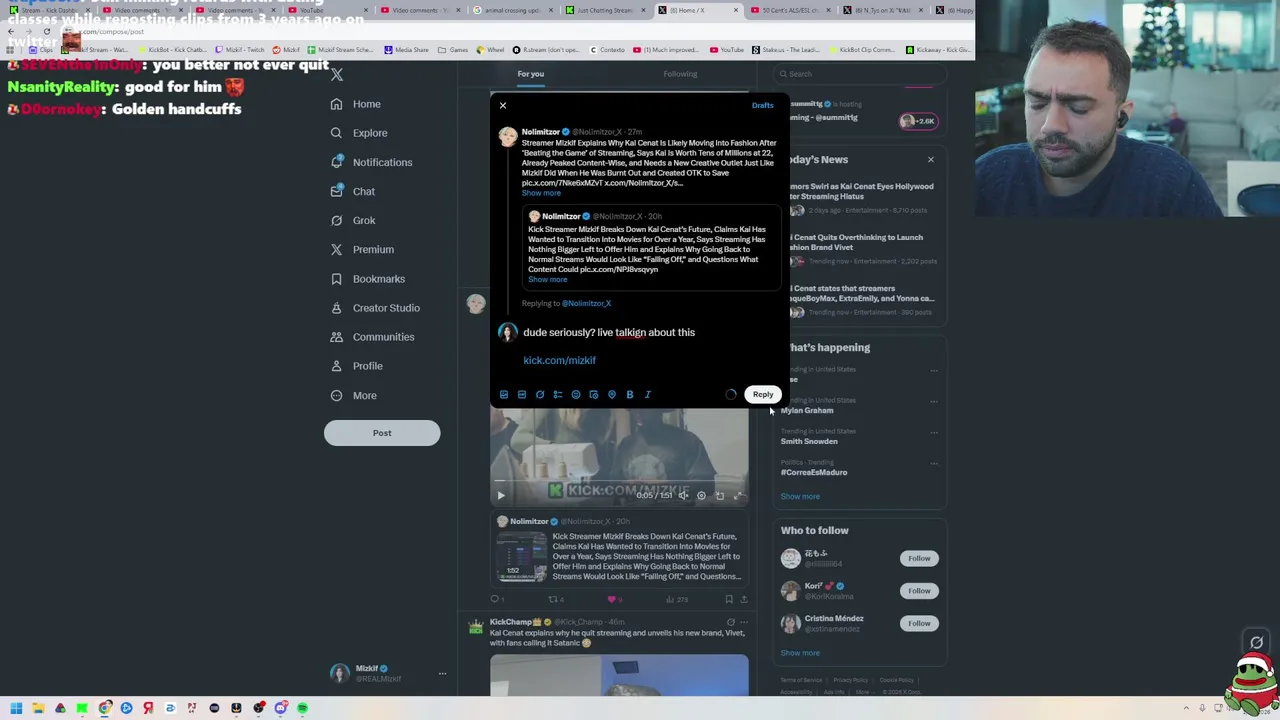The image size is (1280, 720).
Task: Open Smith Snowden trend options
Action: pos(934,432)
